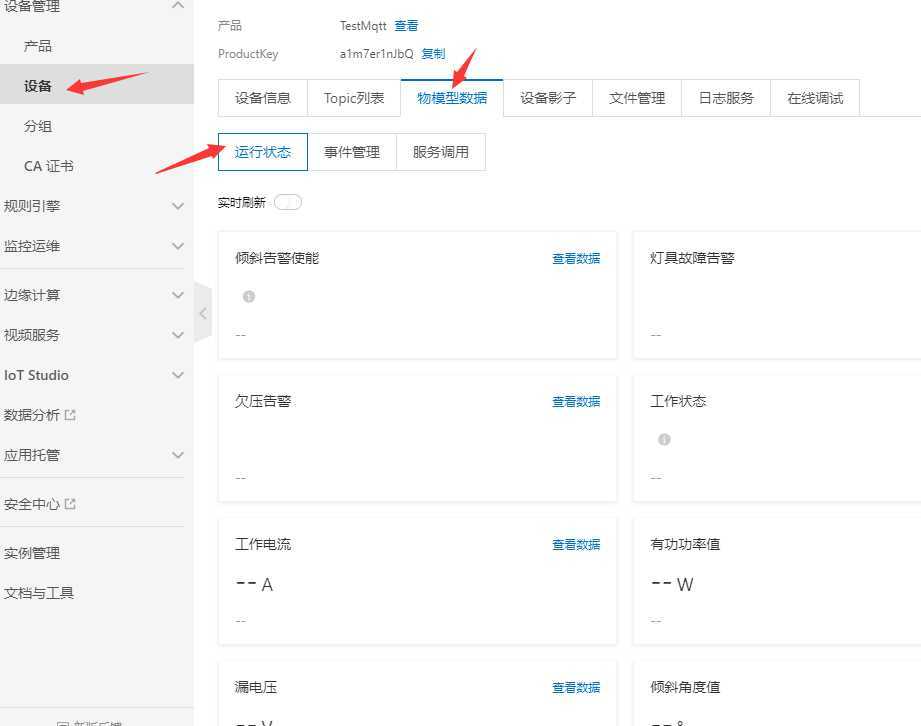Collapse the 设备管理 section chevron

[x=178, y=6]
